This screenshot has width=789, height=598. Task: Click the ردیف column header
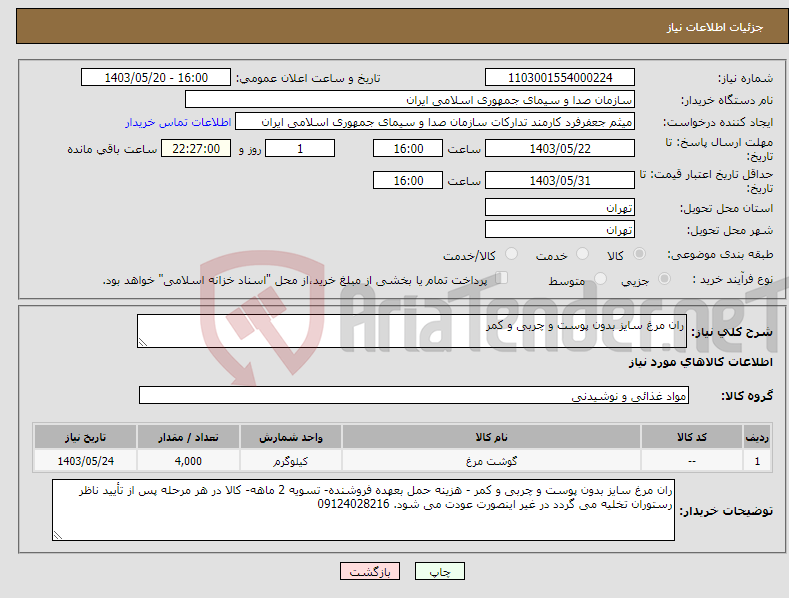[x=757, y=437]
